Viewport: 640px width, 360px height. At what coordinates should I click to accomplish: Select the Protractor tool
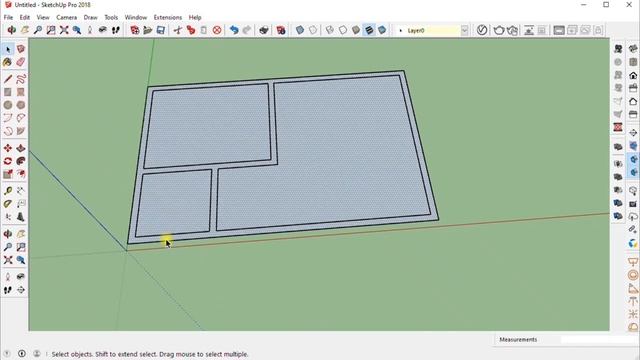pyautogui.click(x=8, y=204)
